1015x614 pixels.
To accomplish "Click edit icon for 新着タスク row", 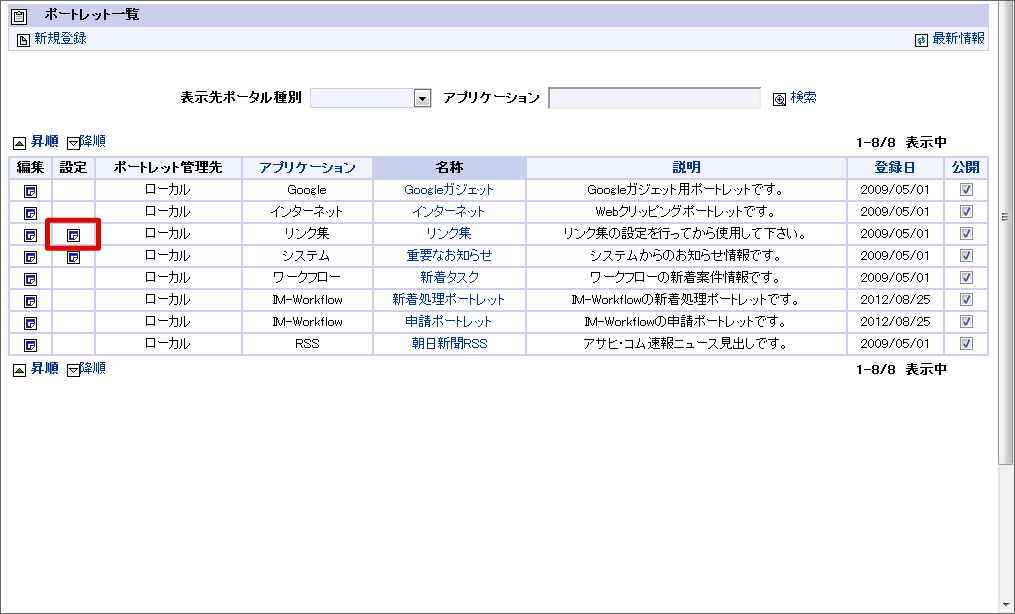I will (30, 280).
